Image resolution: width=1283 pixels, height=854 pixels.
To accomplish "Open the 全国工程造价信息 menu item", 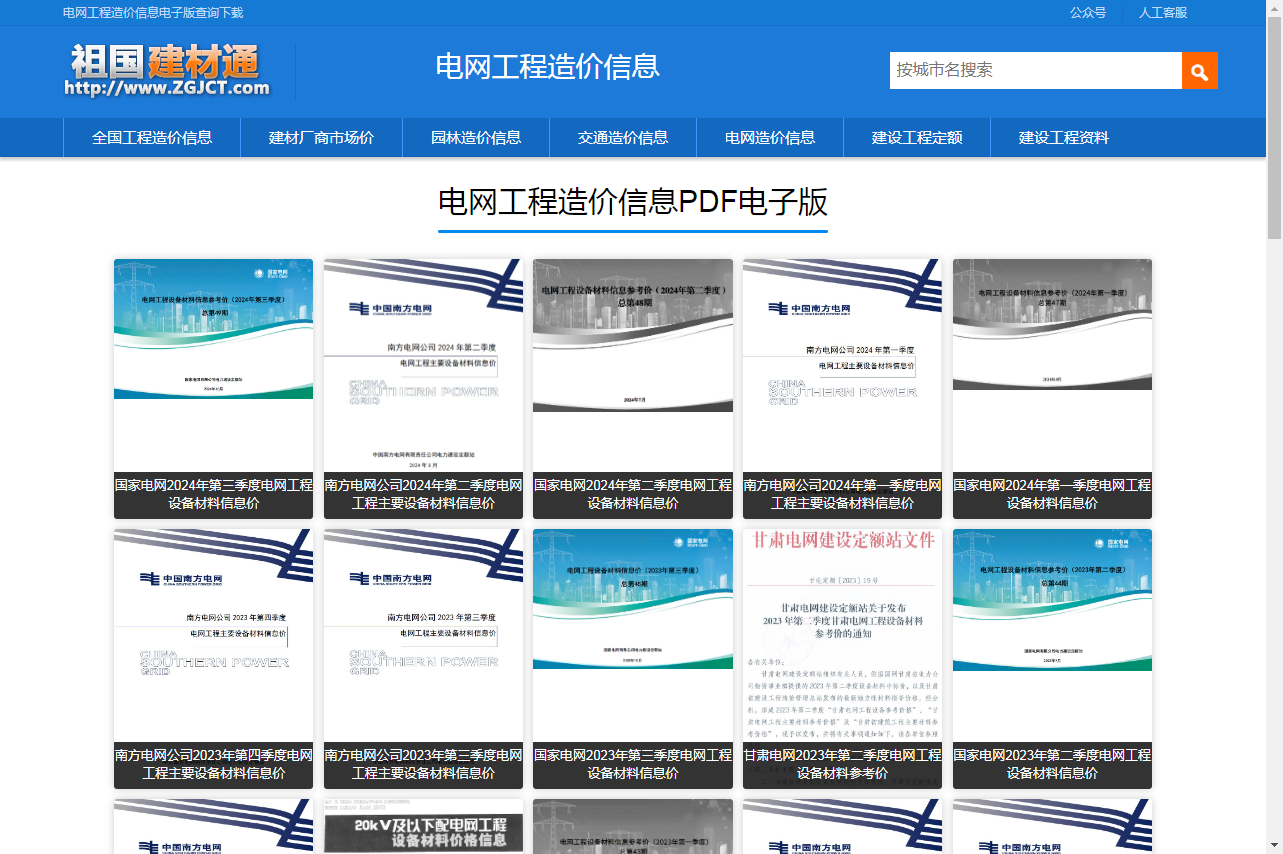I will [x=152, y=138].
